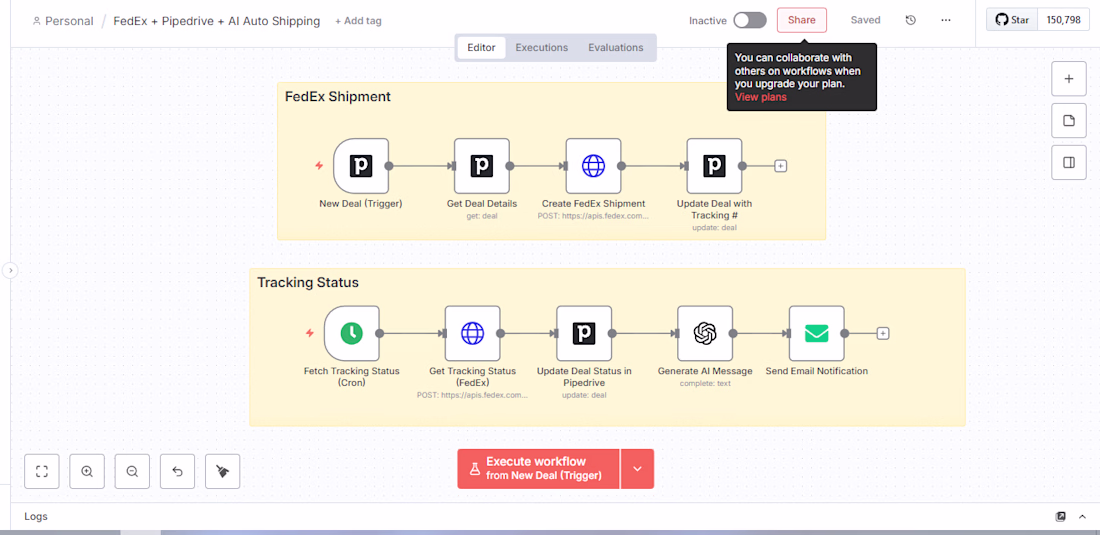Click the Share button
This screenshot has height=535, width=1100.
click(801, 20)
